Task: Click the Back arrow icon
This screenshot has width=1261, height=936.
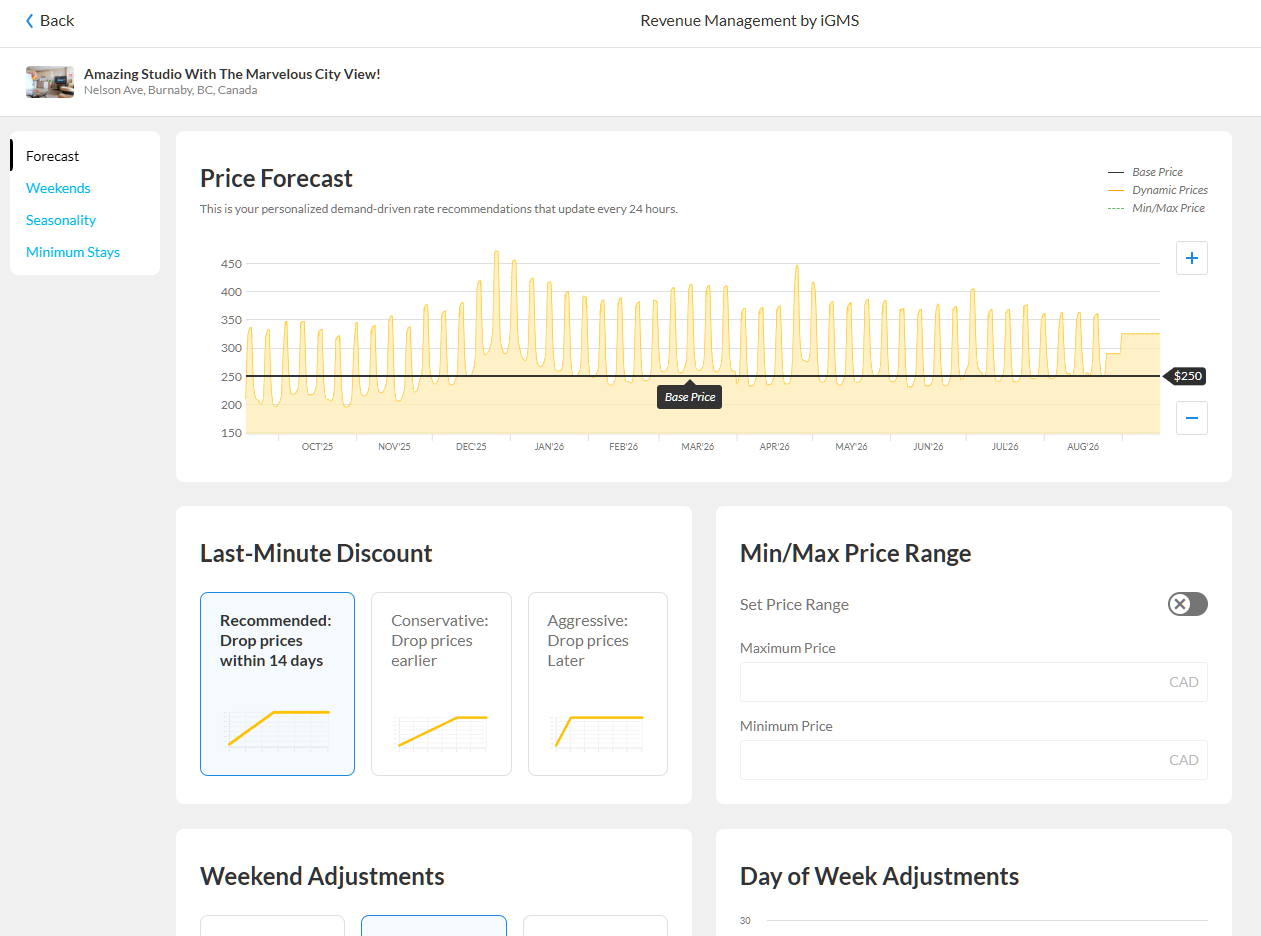Action: pos(30,21)
